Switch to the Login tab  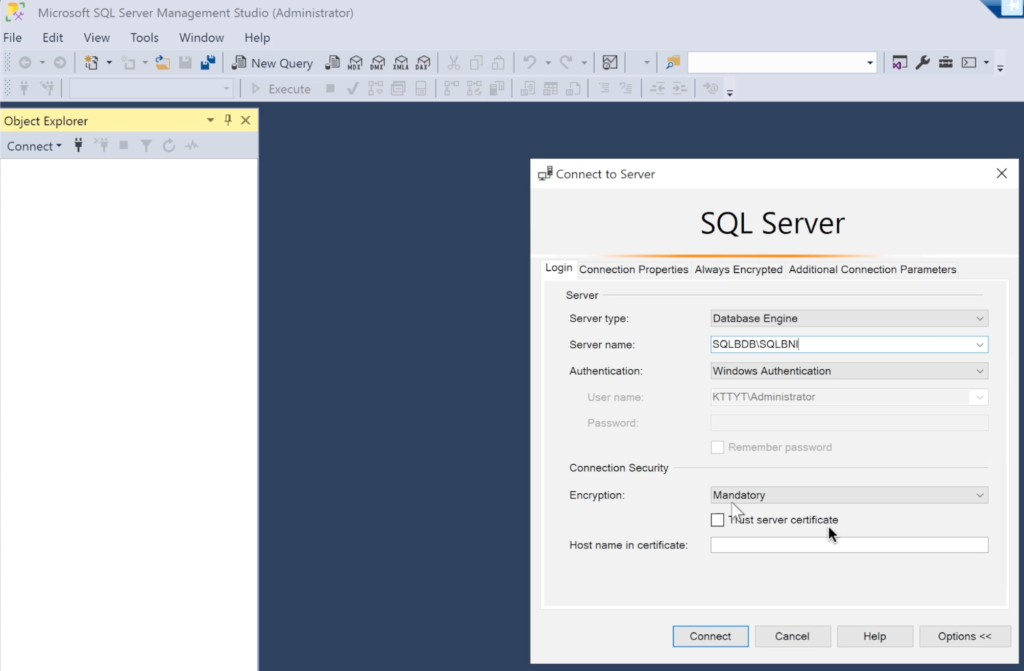pos(558,268)
